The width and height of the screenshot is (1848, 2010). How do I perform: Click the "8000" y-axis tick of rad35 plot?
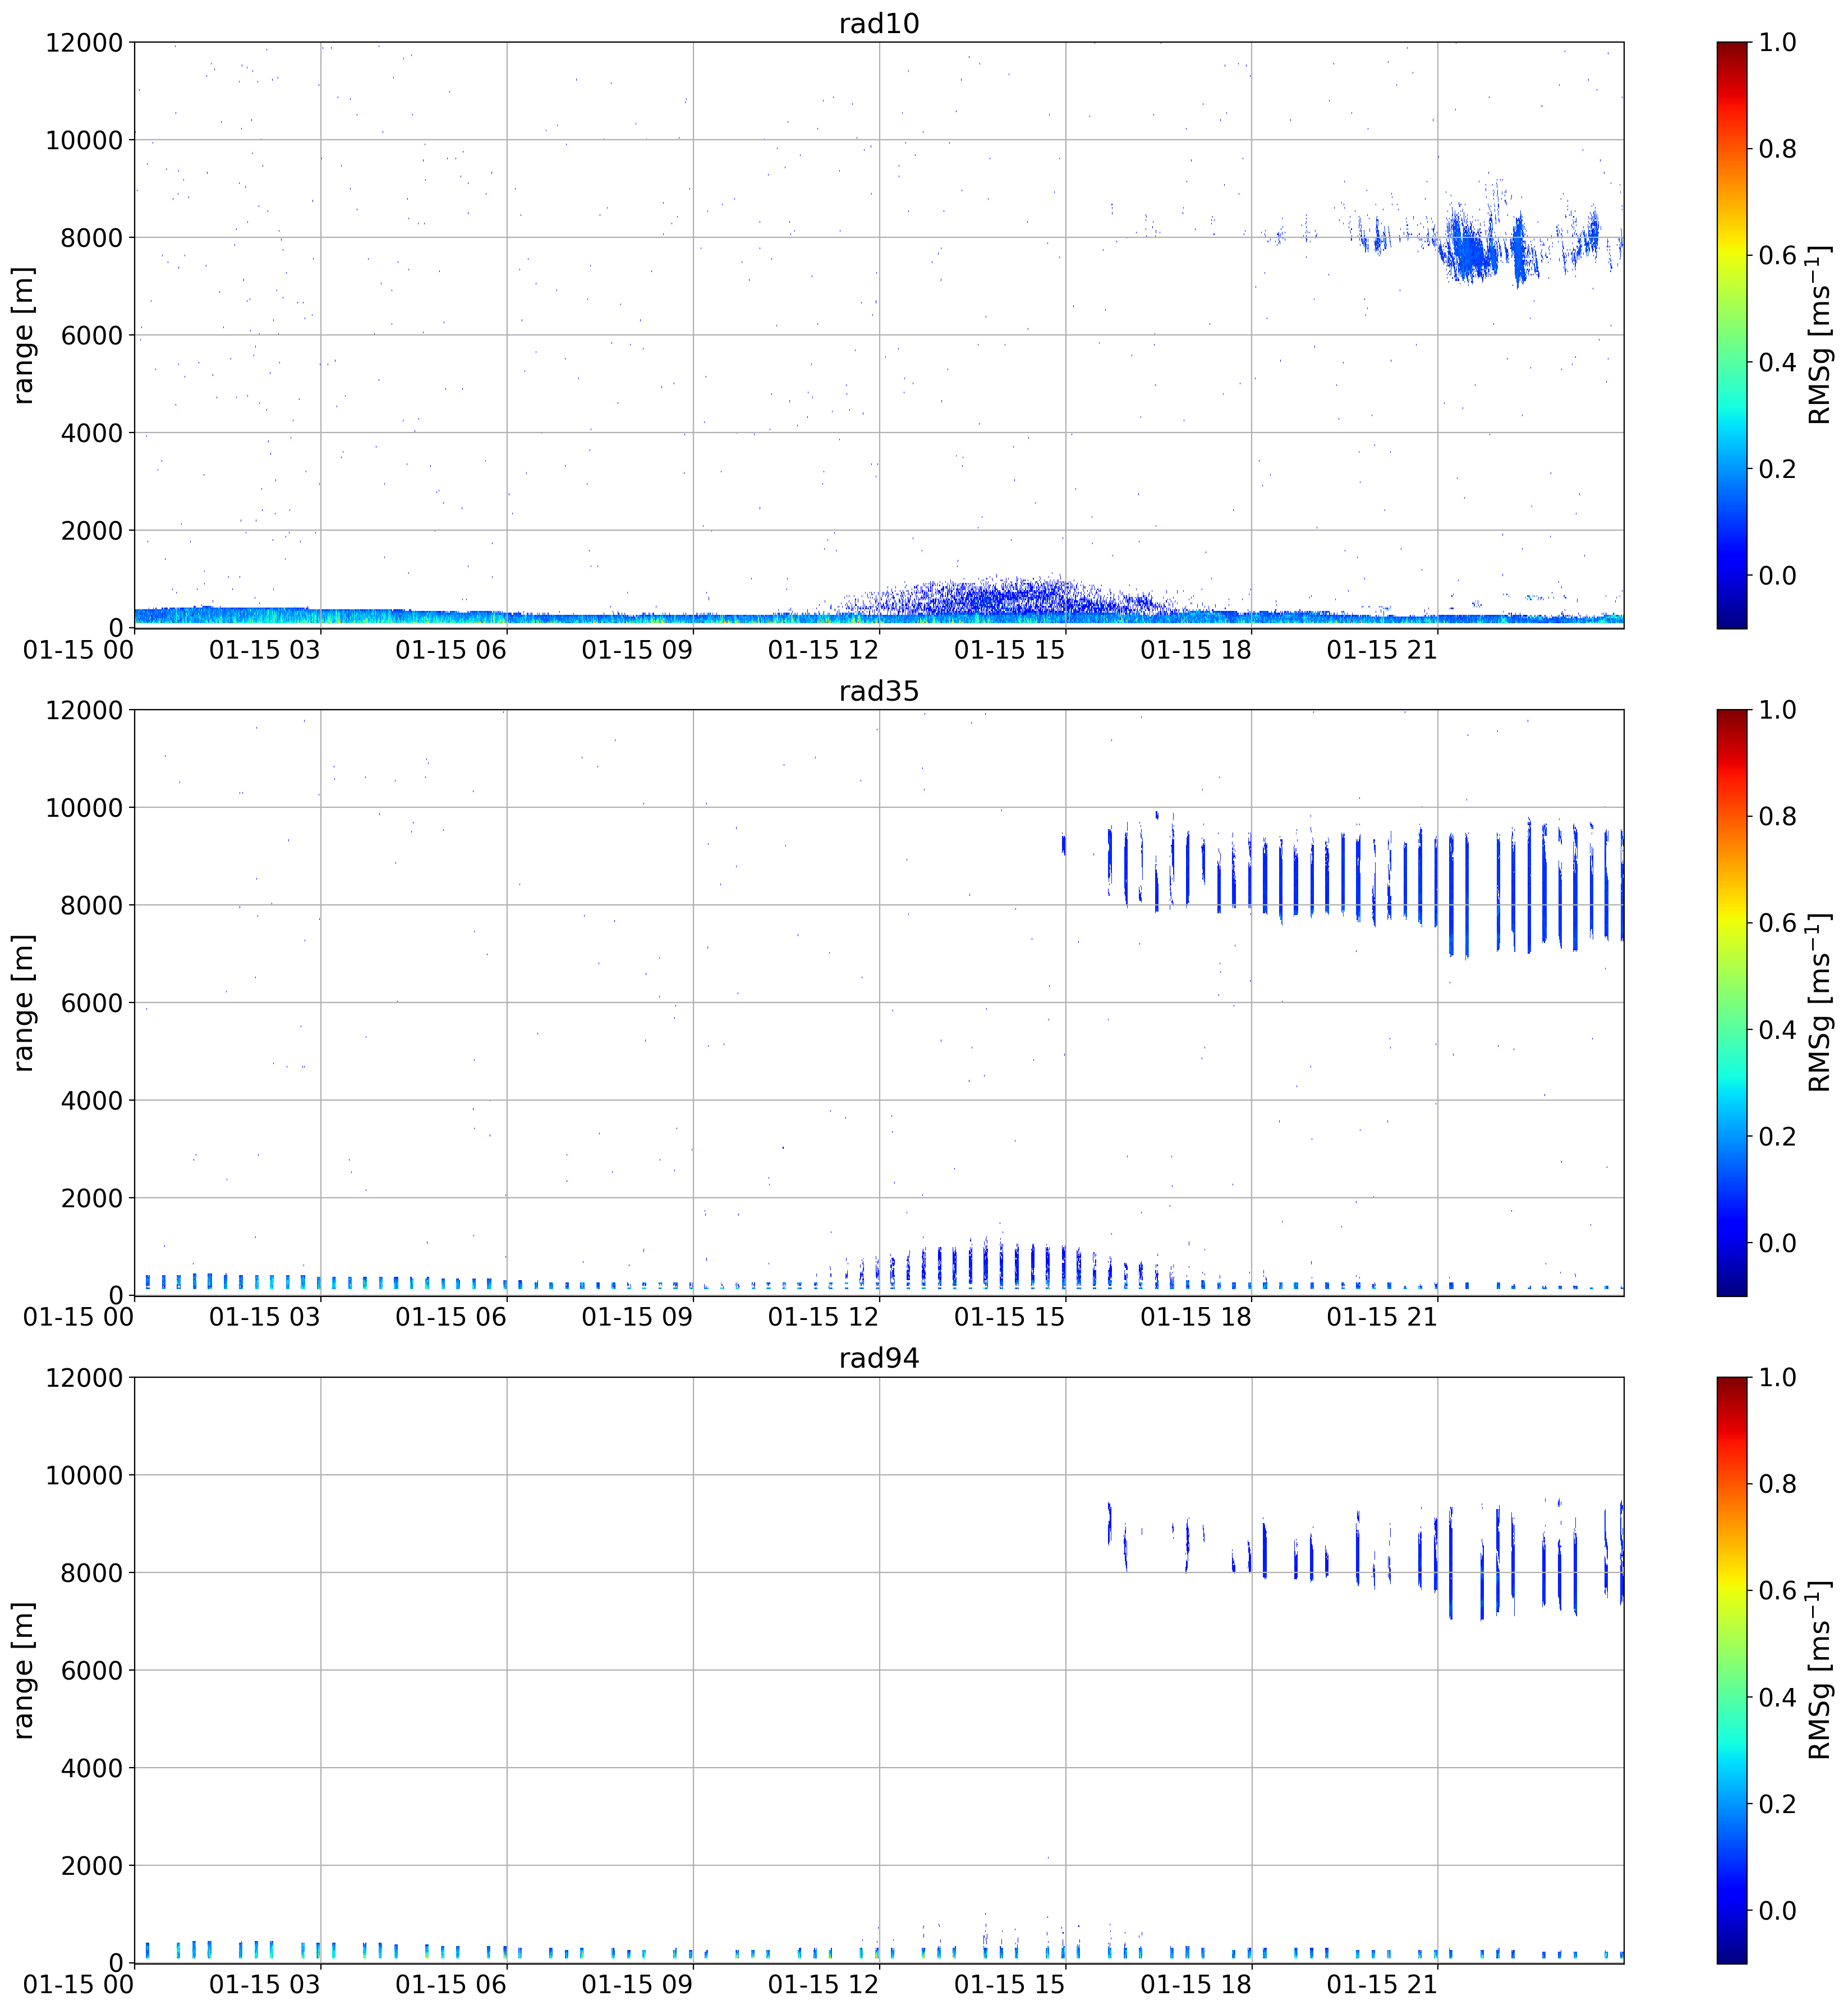(91, 906)
